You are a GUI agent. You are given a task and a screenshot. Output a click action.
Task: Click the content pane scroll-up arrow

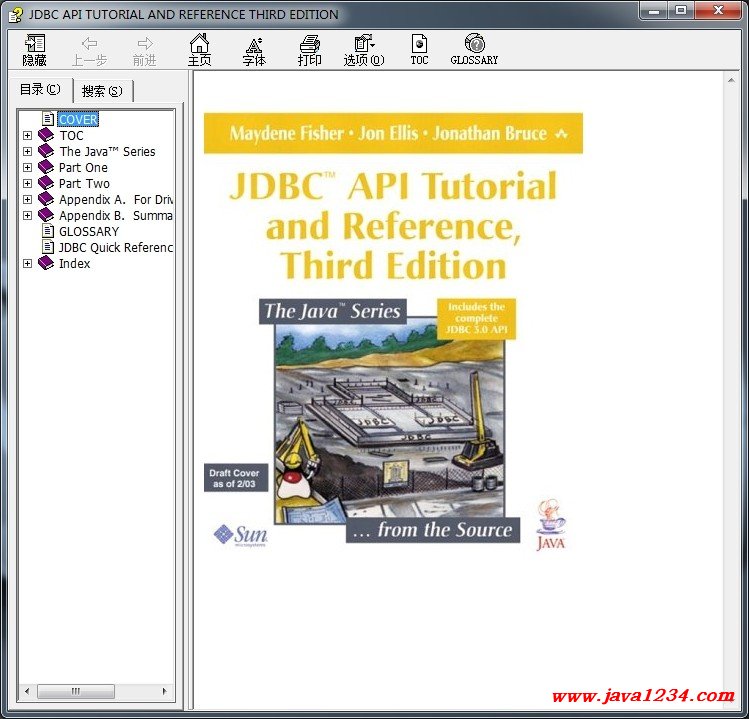(731, 80)
